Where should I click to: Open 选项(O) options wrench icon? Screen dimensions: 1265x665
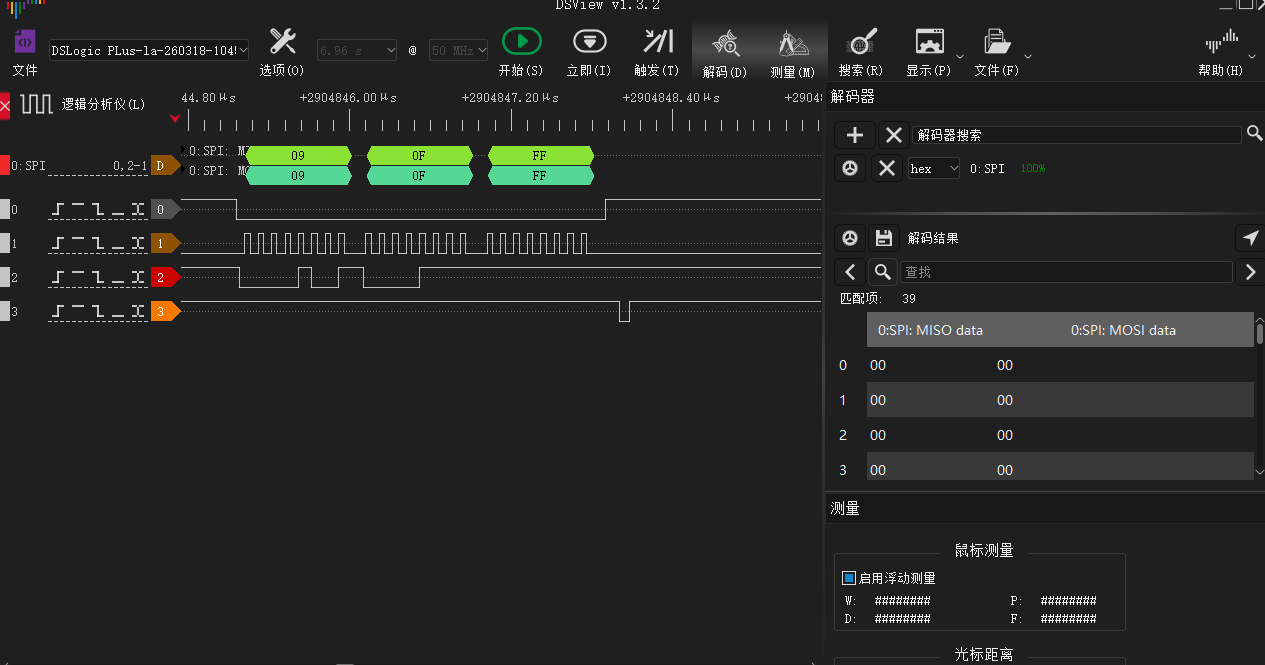[283, 41]
